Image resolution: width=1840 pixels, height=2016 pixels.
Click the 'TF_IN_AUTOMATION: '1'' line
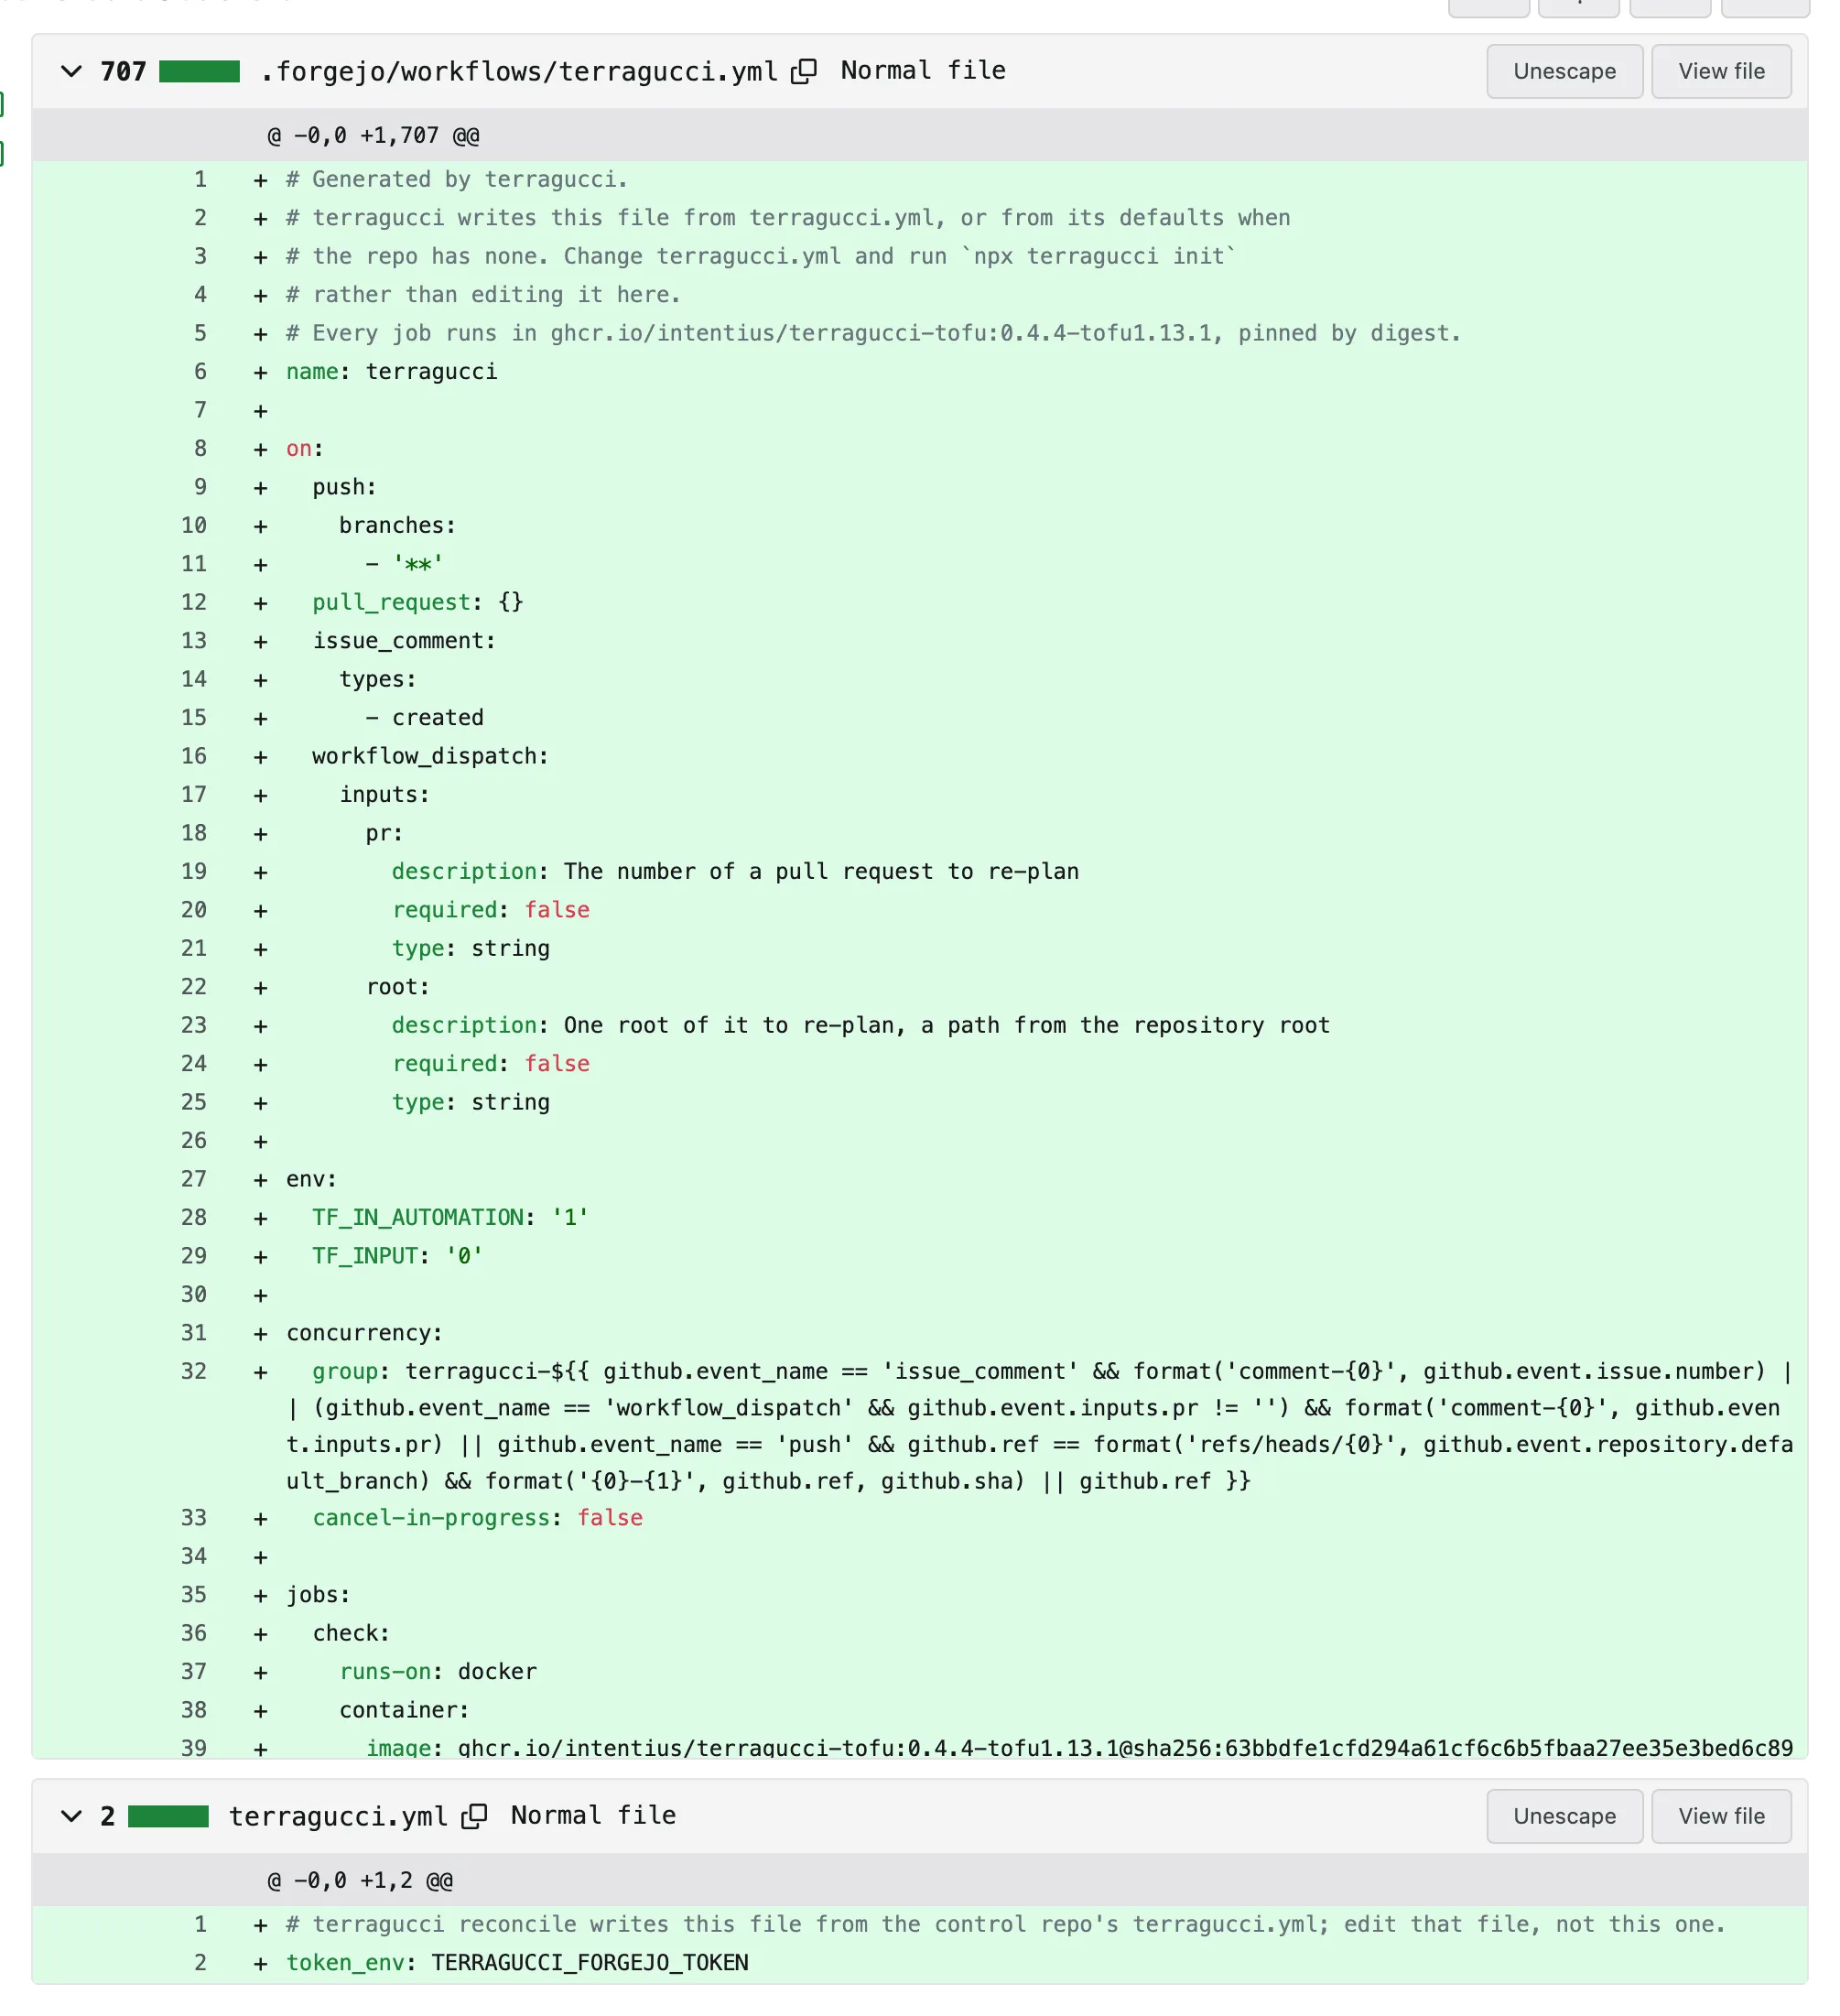pyautogui.click(x=450, y=1217)
